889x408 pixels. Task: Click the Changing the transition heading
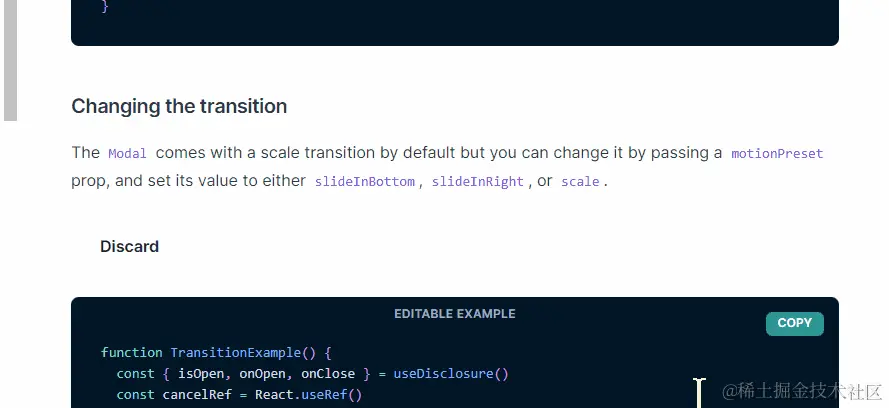point(179,106)
